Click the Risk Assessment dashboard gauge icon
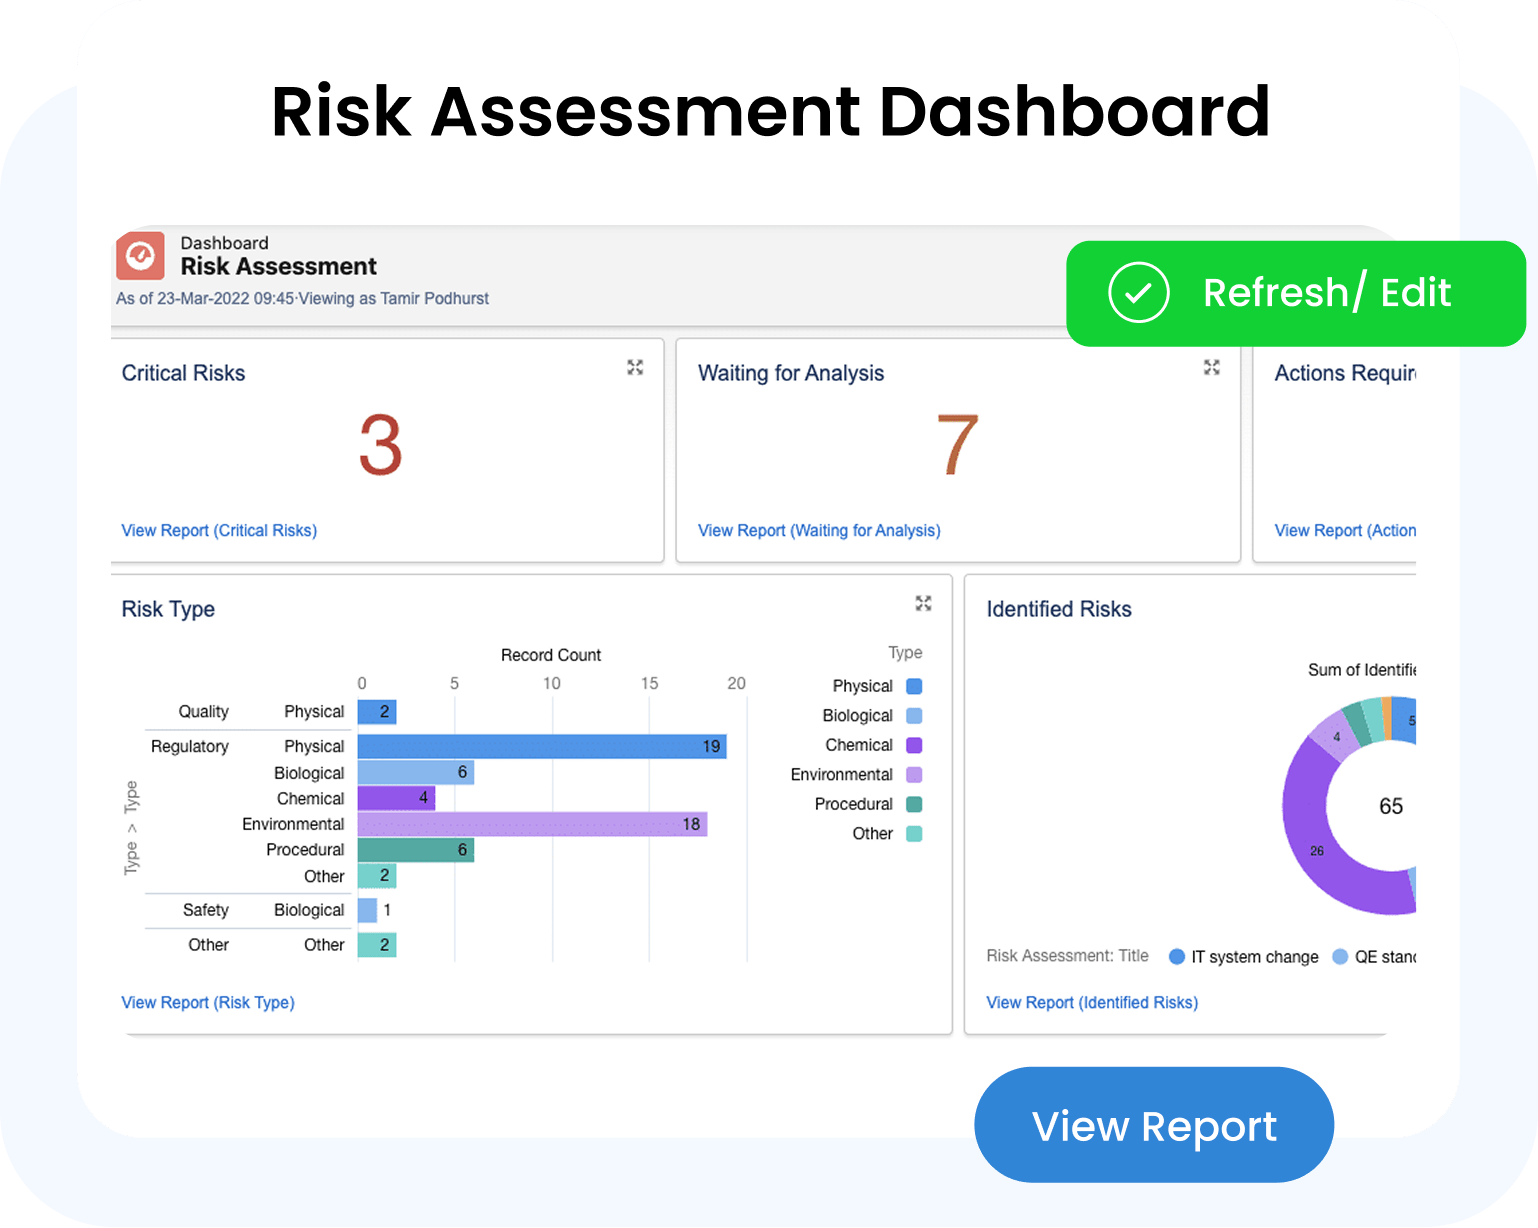 coord(140,256)
